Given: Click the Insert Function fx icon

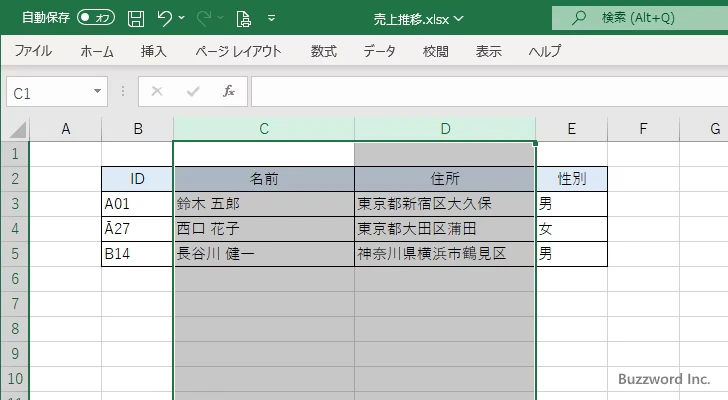Looking at the screenshot, I should click(229, 91).
